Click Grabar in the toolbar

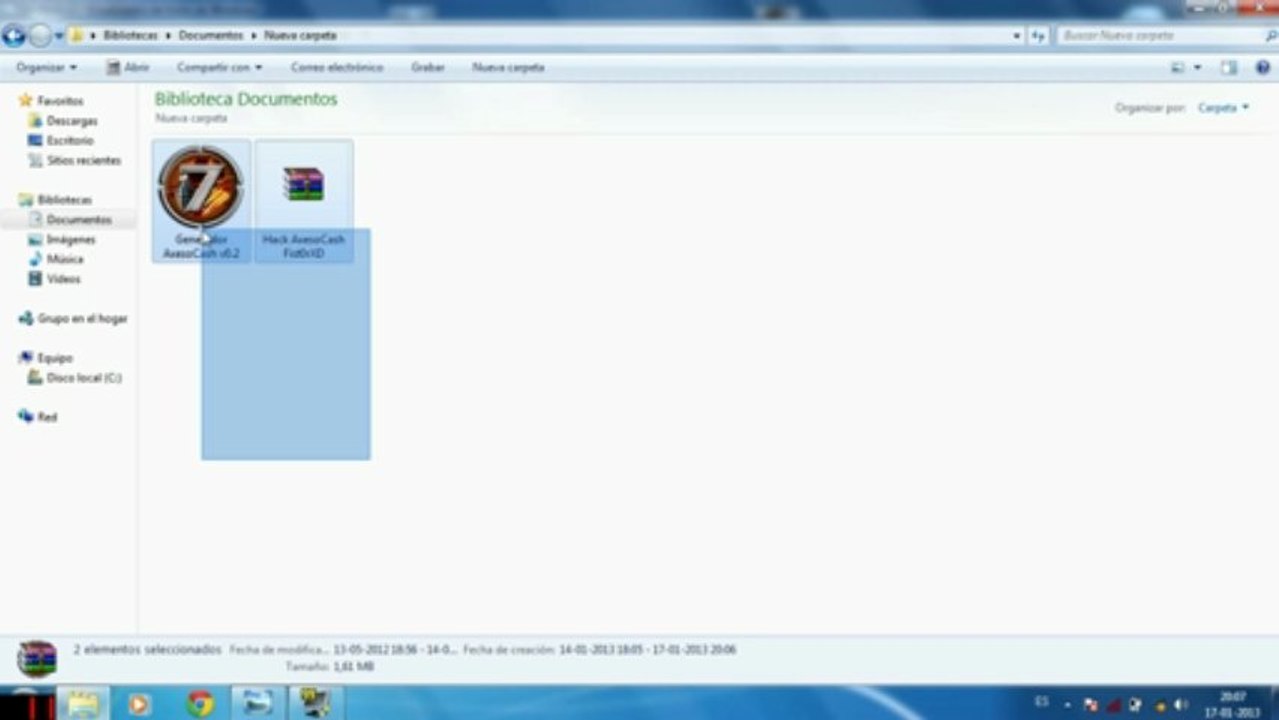coord(428,67)
